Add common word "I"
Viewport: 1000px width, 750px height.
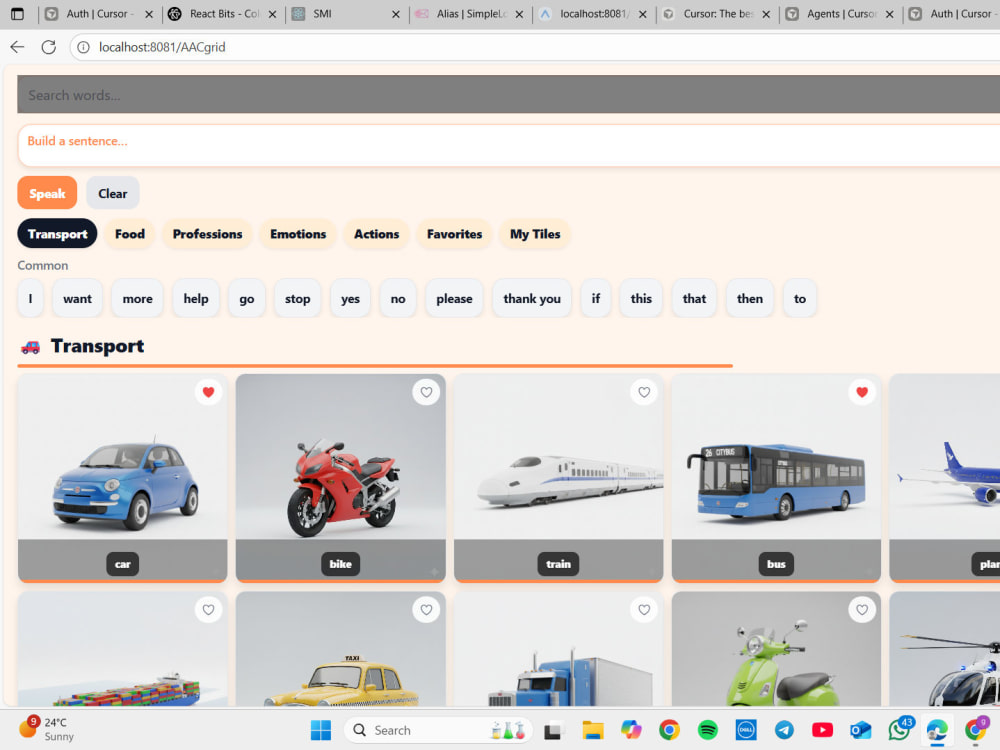click(30, 298)
